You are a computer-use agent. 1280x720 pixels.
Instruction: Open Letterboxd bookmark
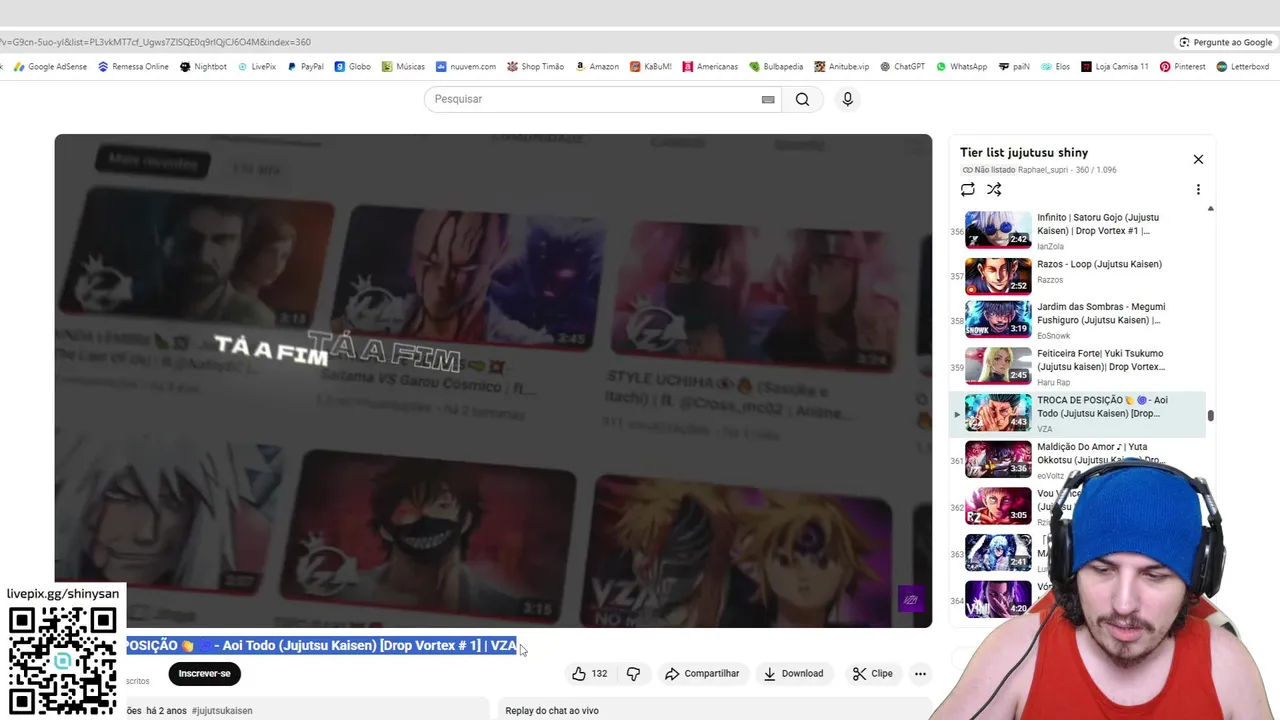(1242, 67)
